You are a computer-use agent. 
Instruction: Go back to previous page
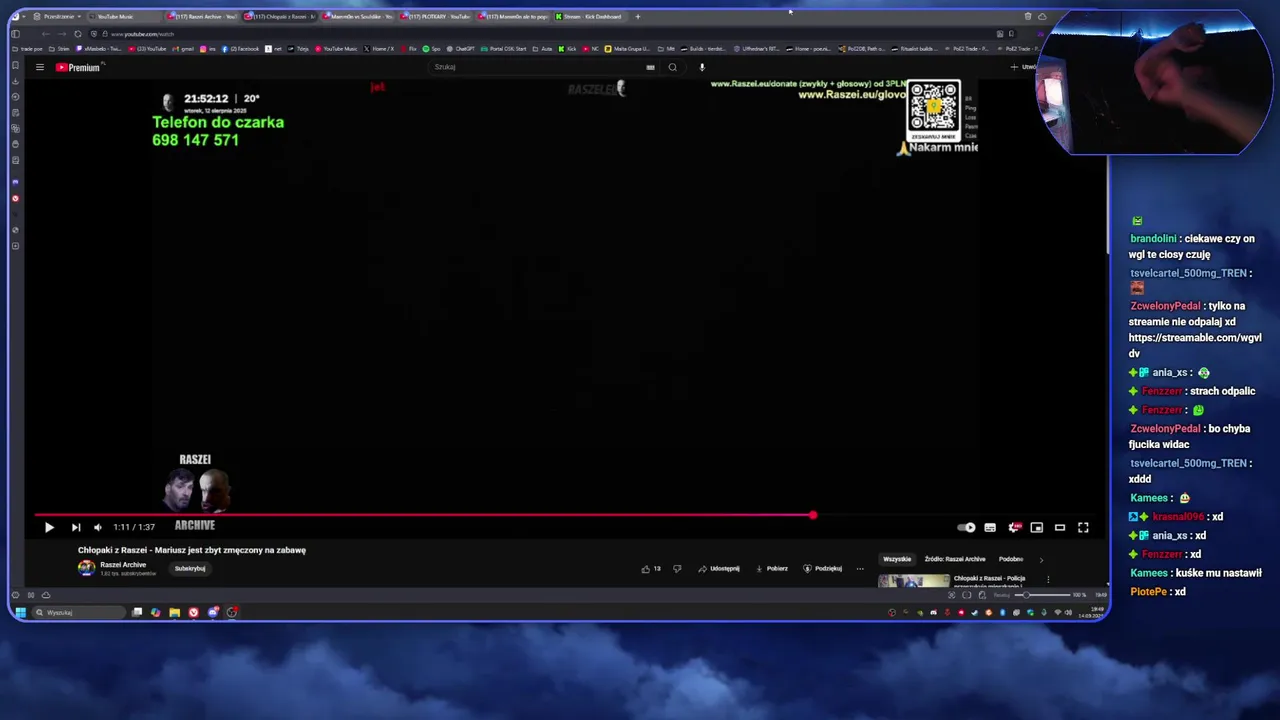[46, 34]
